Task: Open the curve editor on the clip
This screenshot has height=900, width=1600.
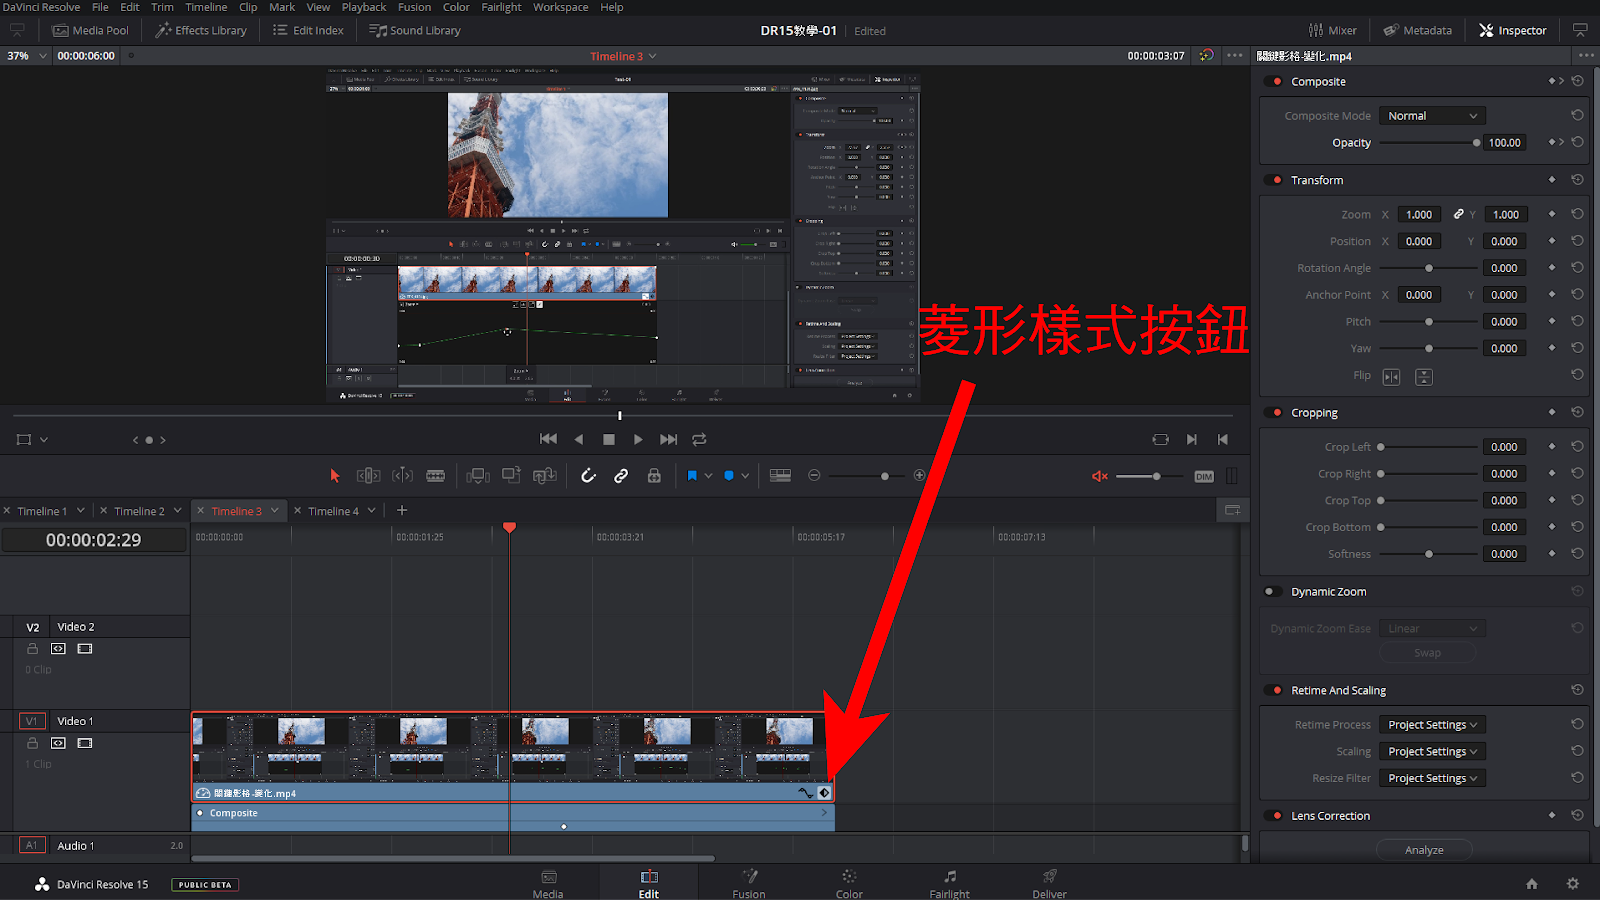Action: click(805, 793)
